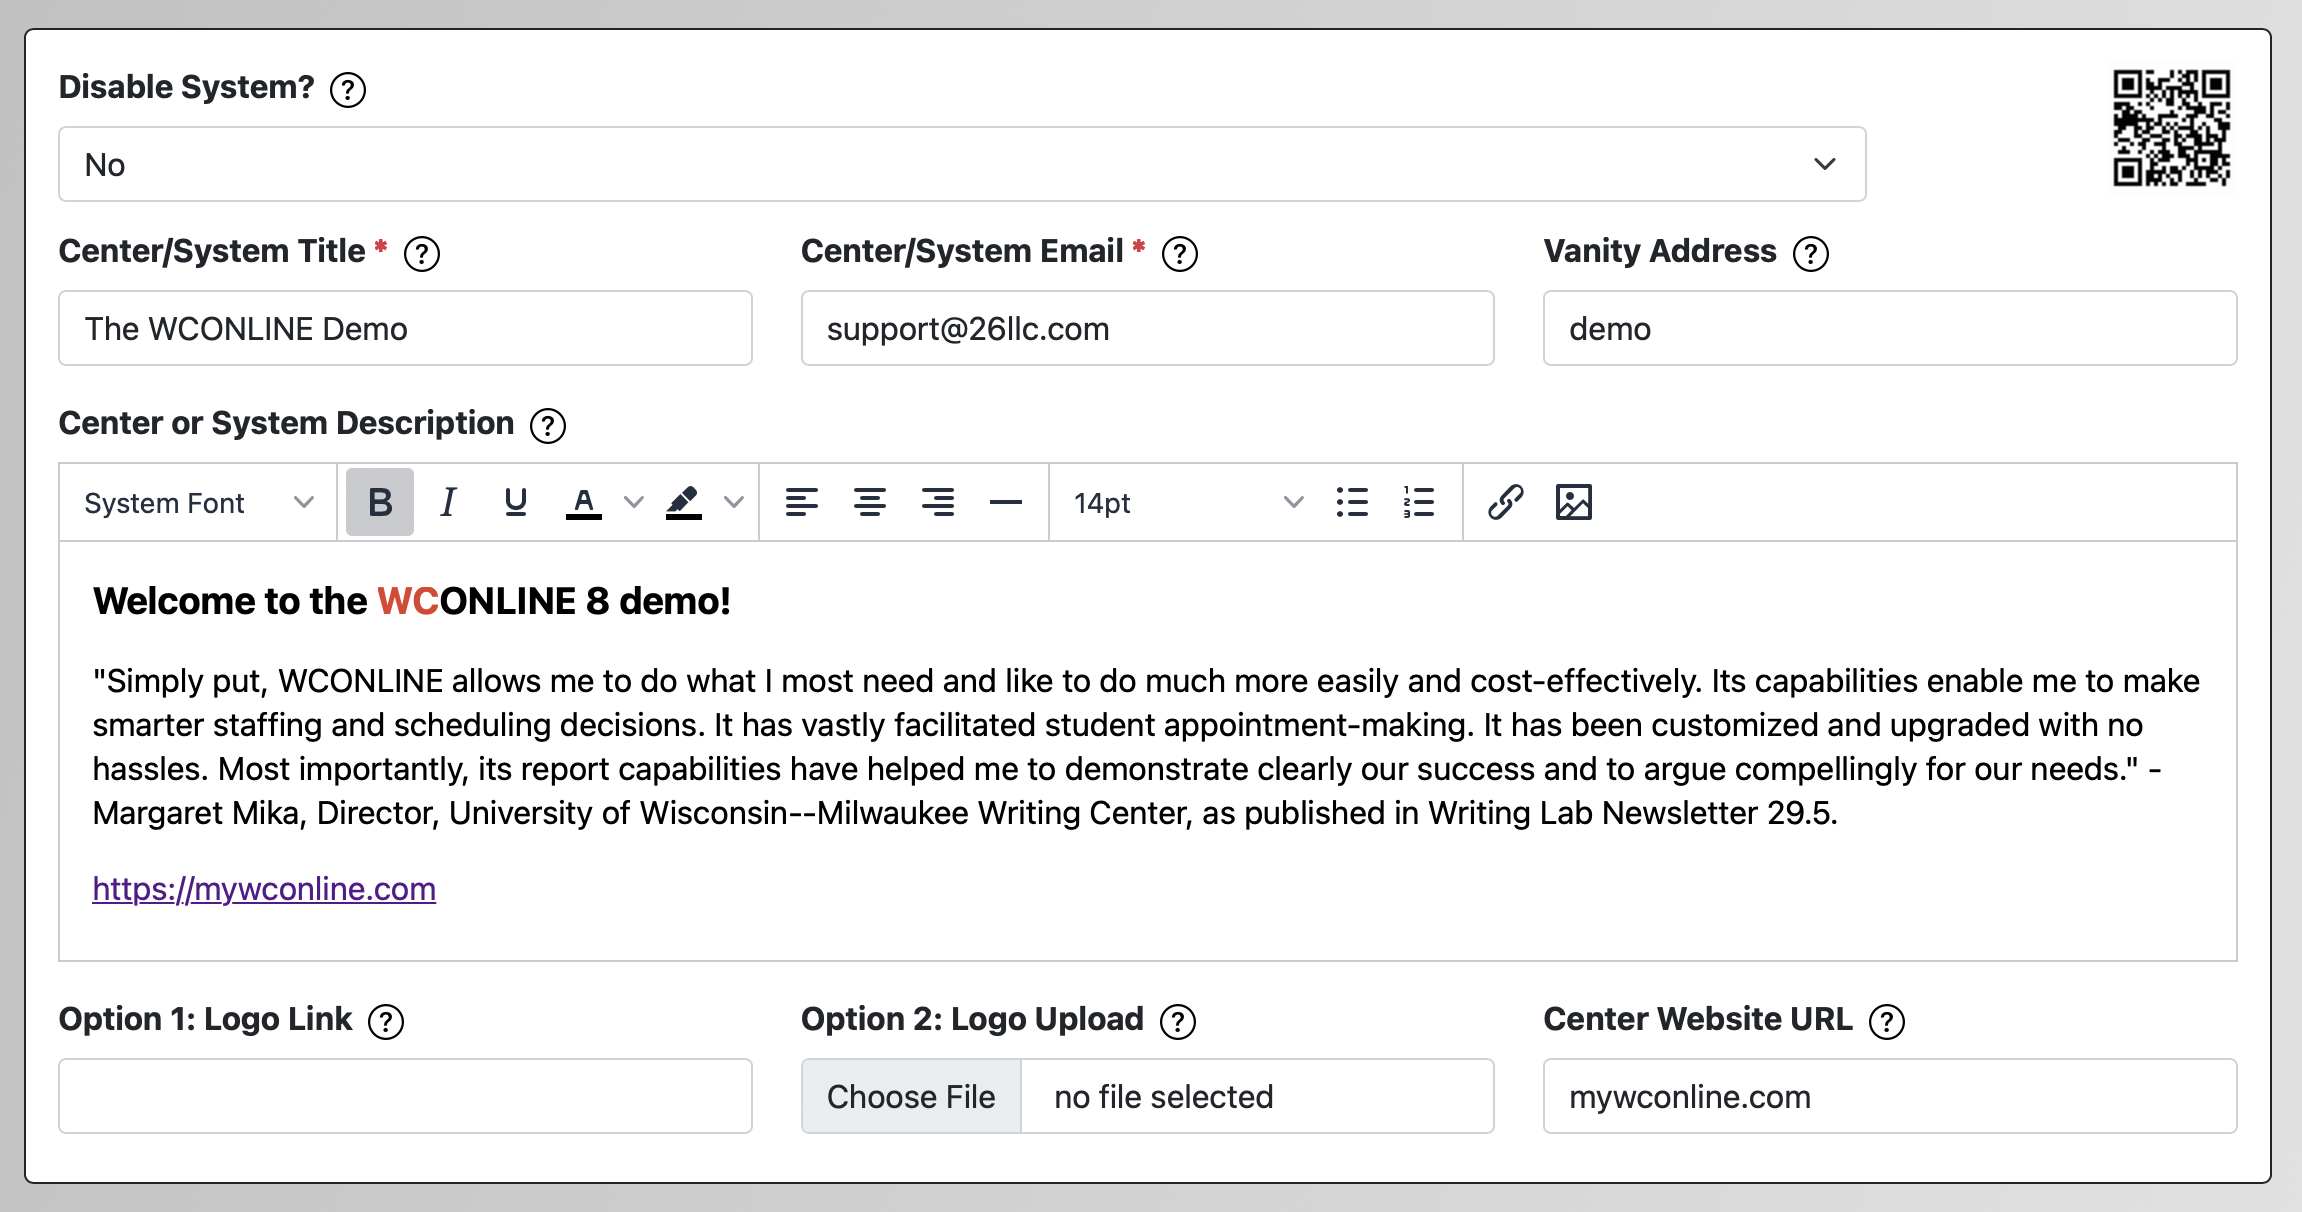This screenshot has height=1212, width=2302.
Task: Open the 14pt font size dropdown
Action: [1187, 502]
